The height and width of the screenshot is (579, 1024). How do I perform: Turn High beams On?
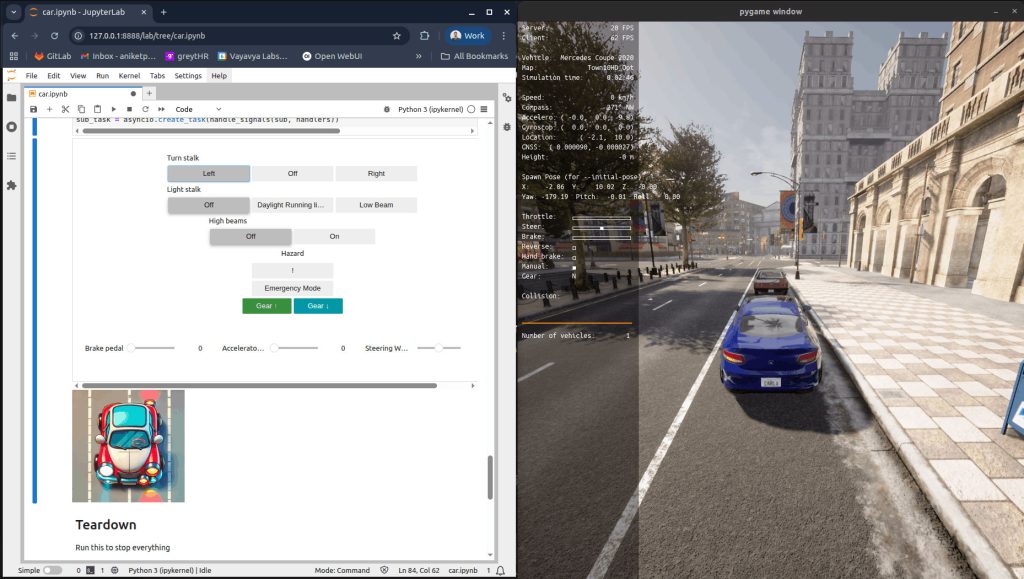[334, 236]
